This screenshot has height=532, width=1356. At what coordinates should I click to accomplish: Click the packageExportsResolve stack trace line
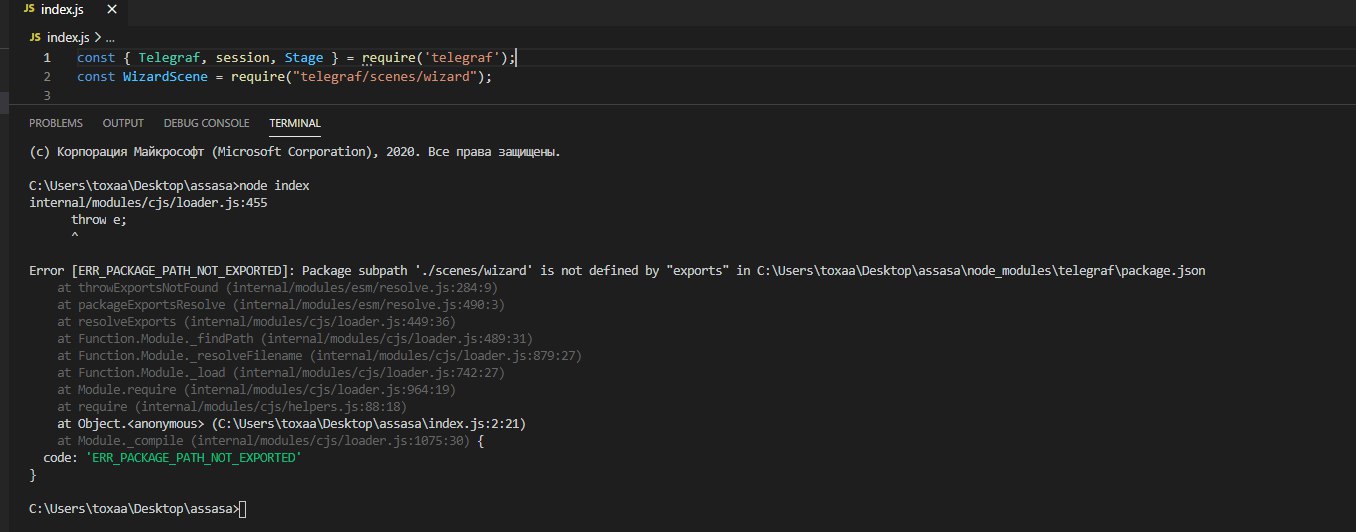(282, 305)
